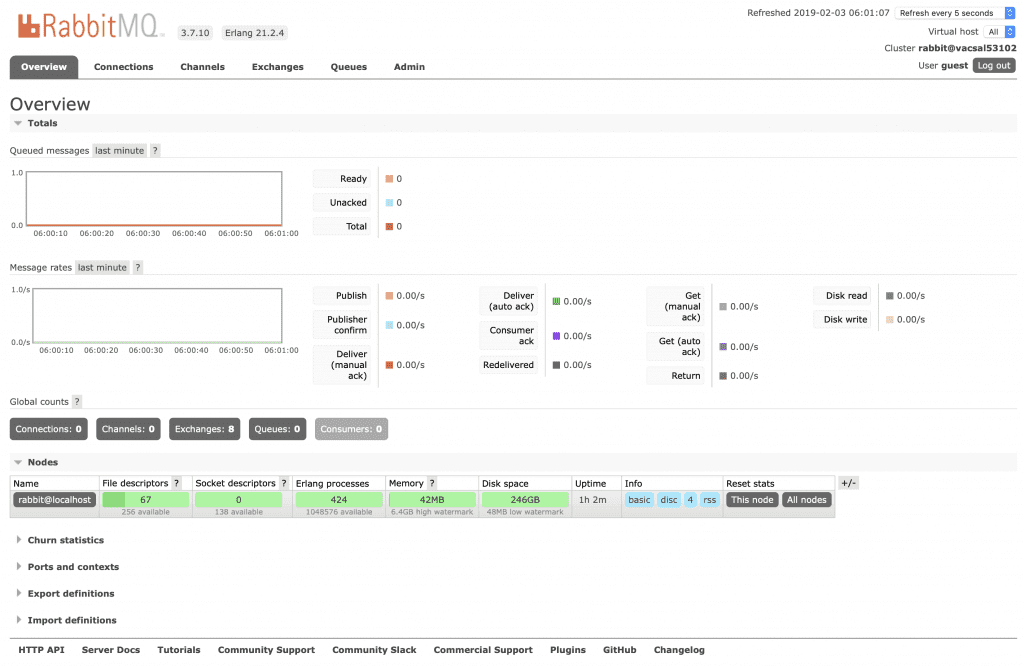Image resolution: width=1024 pixels, height=666 pixels.
Task: Click the 4 info tag
Action: pyautogui.click(x=690, y=500)
